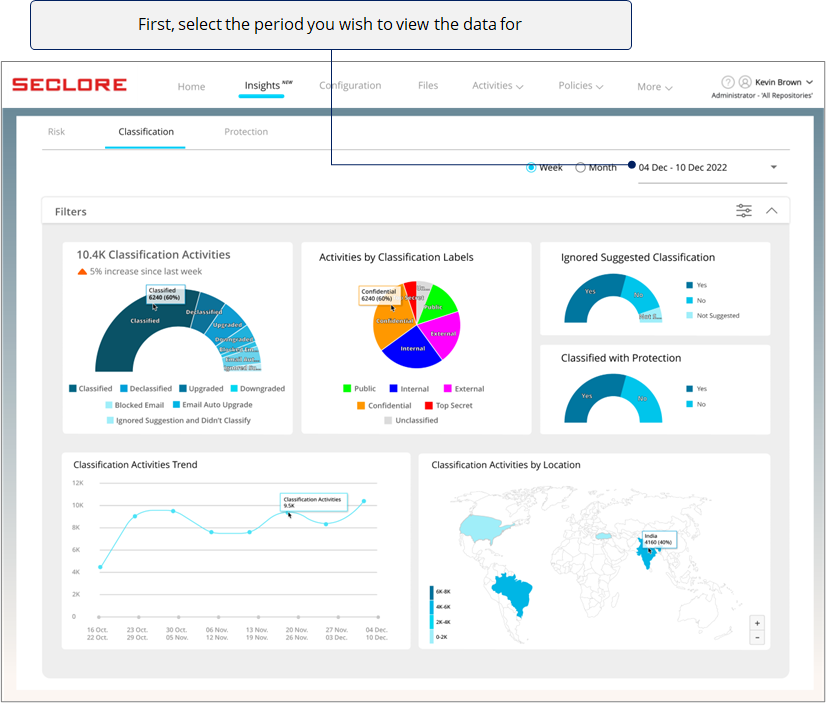Go to the Home page

click(x=191, y=87)
